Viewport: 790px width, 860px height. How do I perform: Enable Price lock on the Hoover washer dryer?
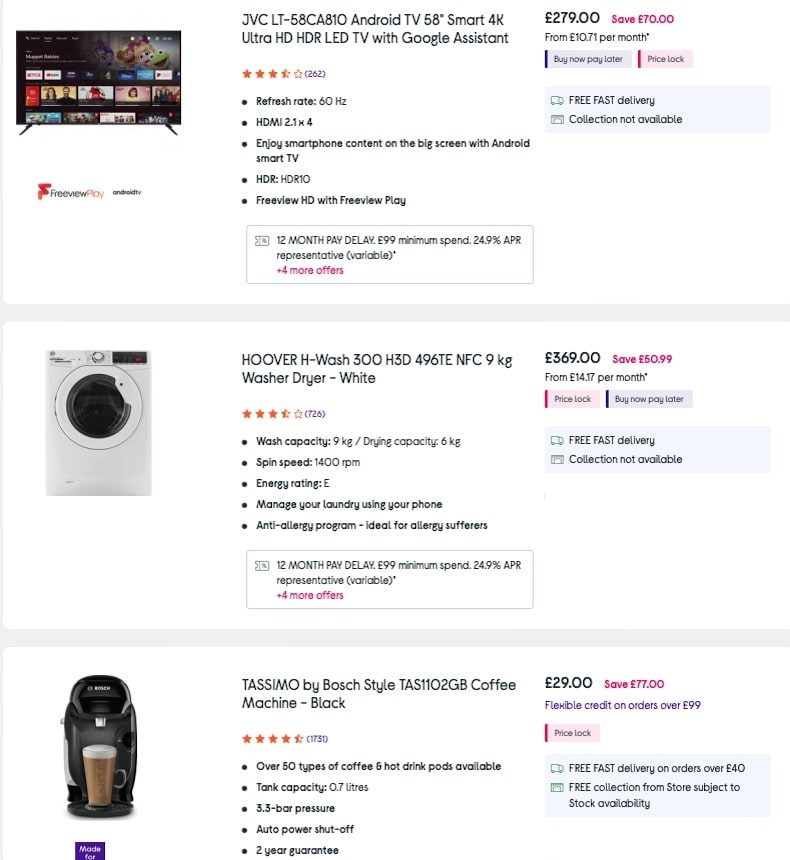tap(571, 398)
